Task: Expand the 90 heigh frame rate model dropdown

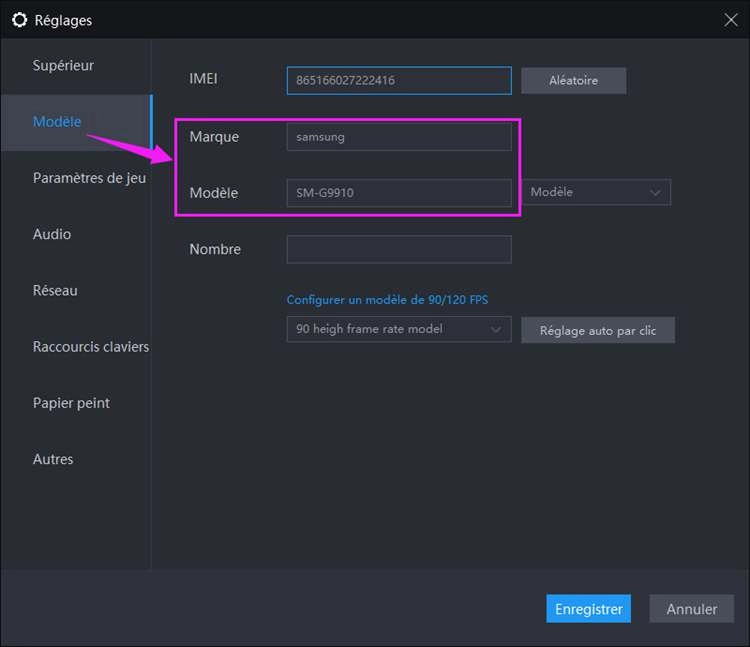Action: point(398,329)
